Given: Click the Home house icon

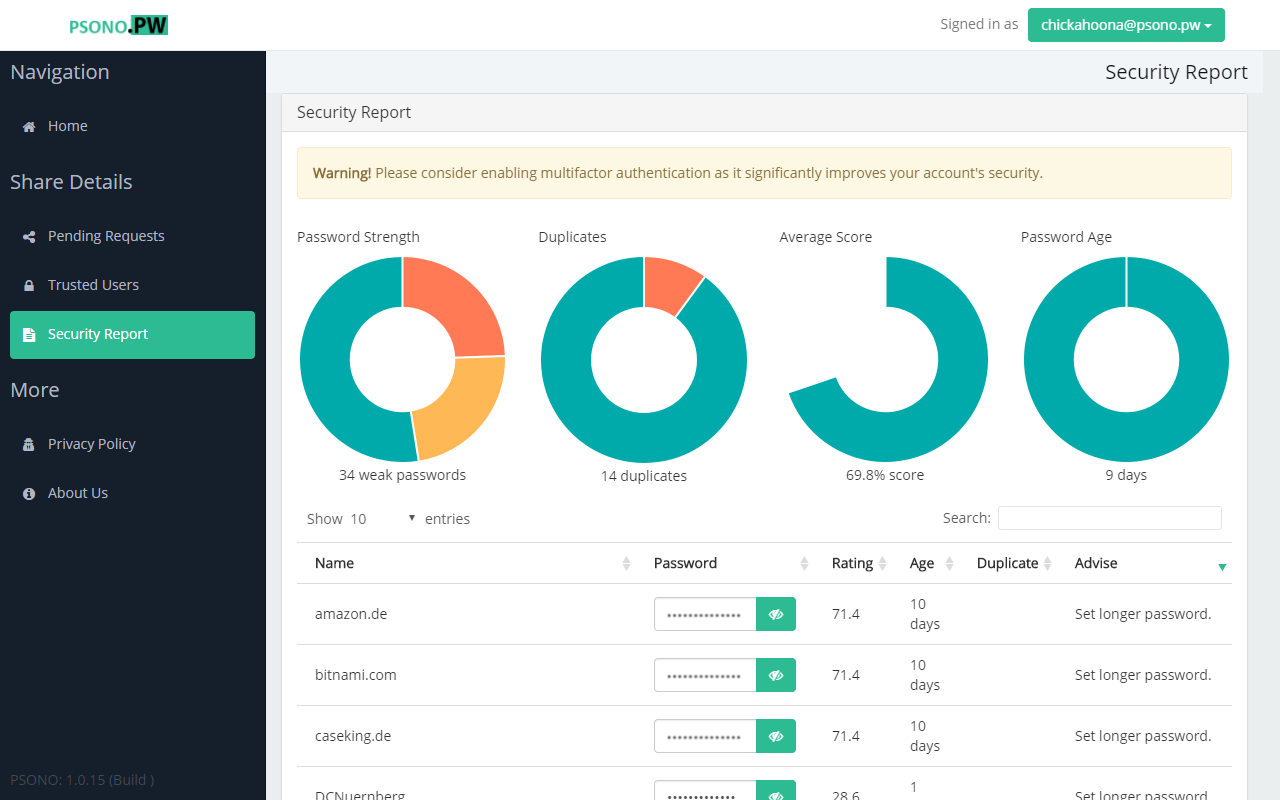Looking at the screenshot, I should (x=29, y=127).
